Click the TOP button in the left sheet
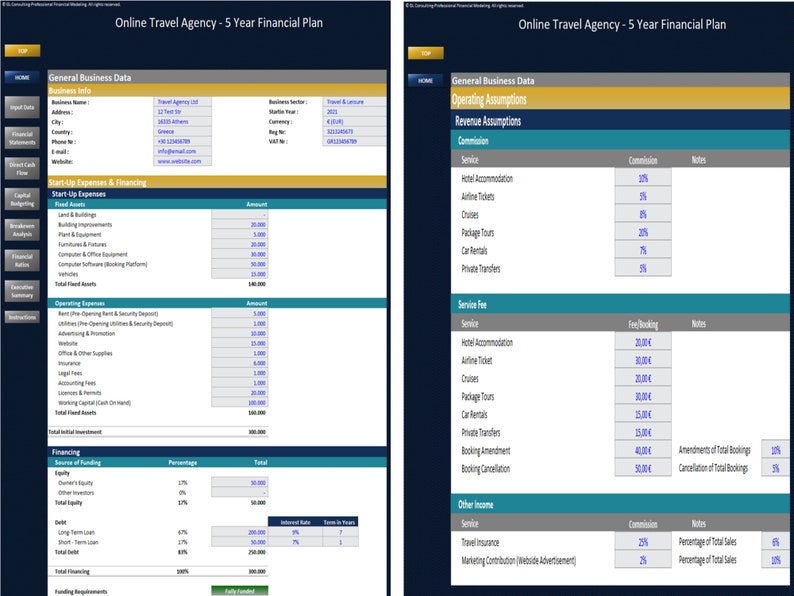The height and width of the screenshot is (596, 794). pos(22,51)
